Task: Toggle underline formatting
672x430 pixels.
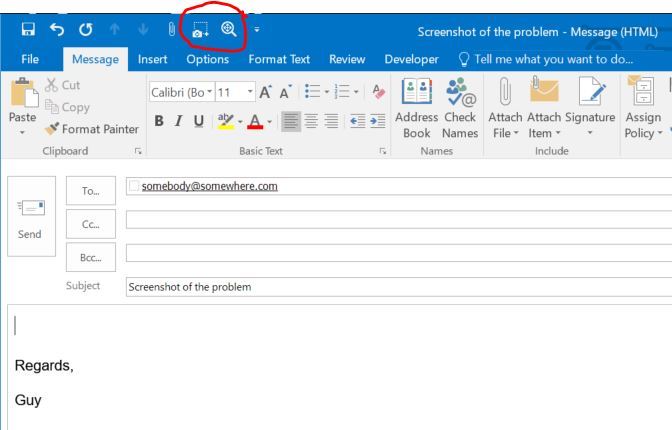Action: click(x=198, y=121)
